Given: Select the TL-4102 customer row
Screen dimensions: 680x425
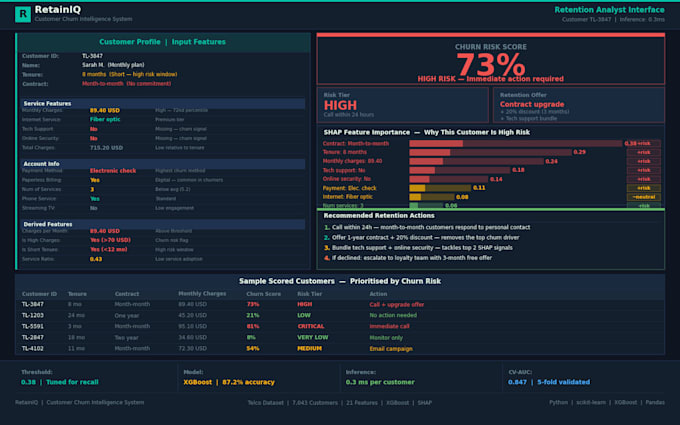Looking at the screenshot, I should click(340, 349).
